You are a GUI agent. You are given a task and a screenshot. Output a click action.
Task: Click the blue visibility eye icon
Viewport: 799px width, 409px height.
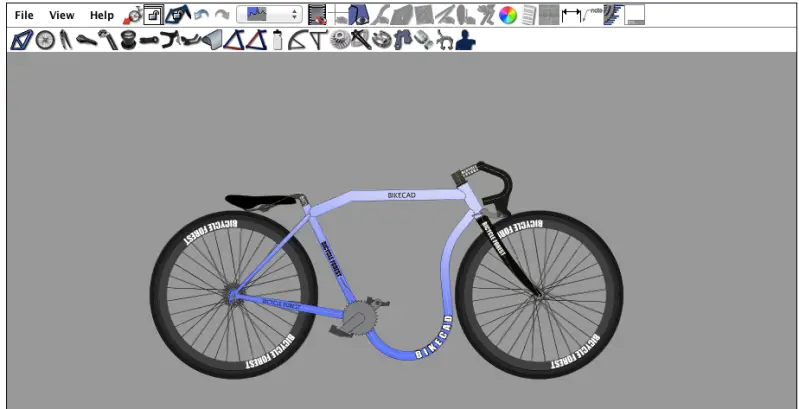[x=359, y=15]
